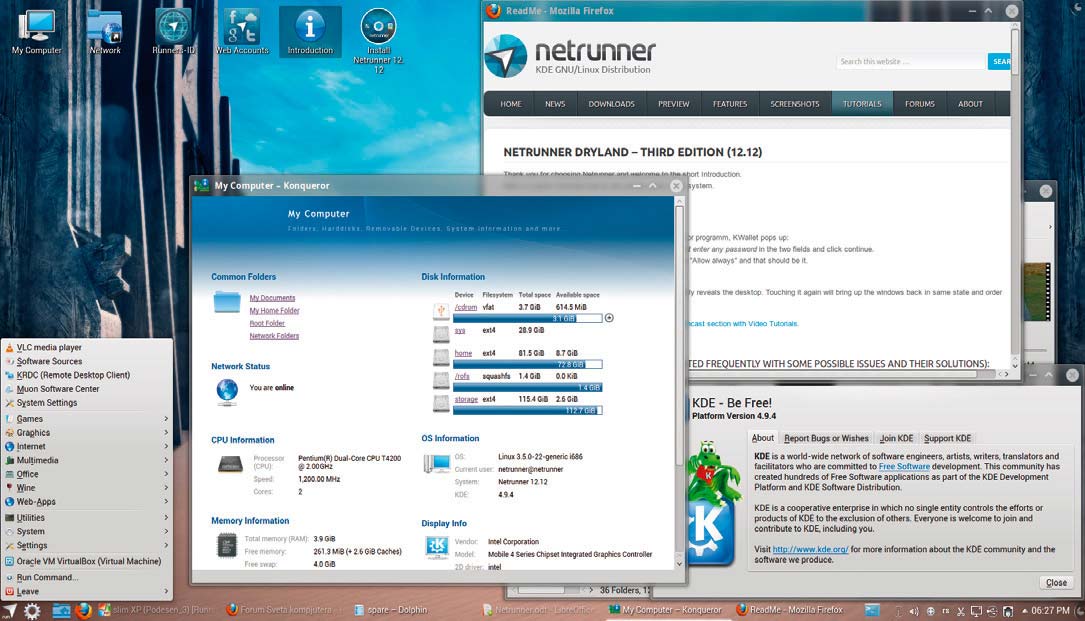
Task: Click the storage partition usage bar
Action: [x=527, y=411]
